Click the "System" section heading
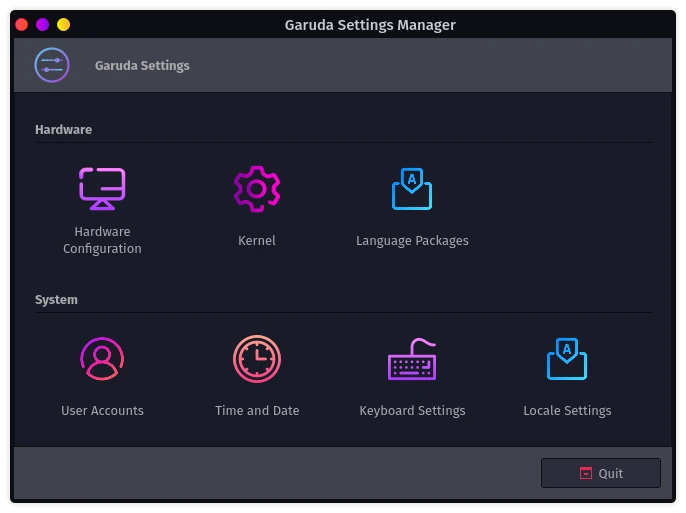 56,300
